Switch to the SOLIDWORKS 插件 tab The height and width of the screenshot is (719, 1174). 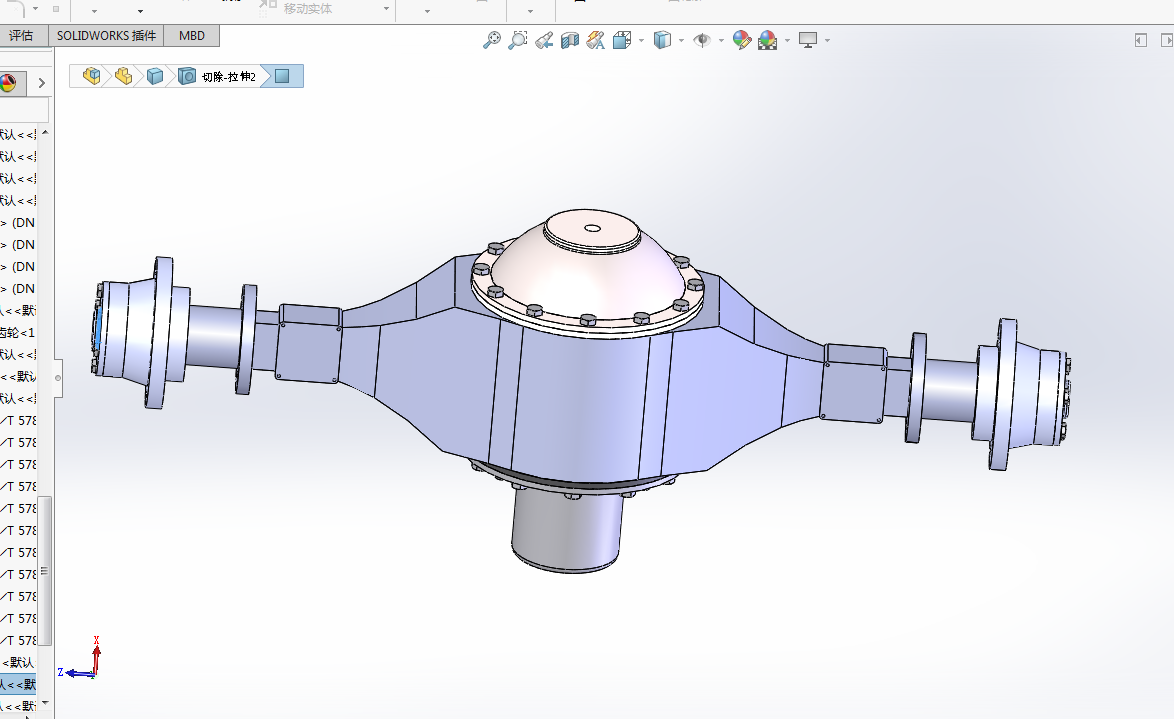click(x=106, y=36)
